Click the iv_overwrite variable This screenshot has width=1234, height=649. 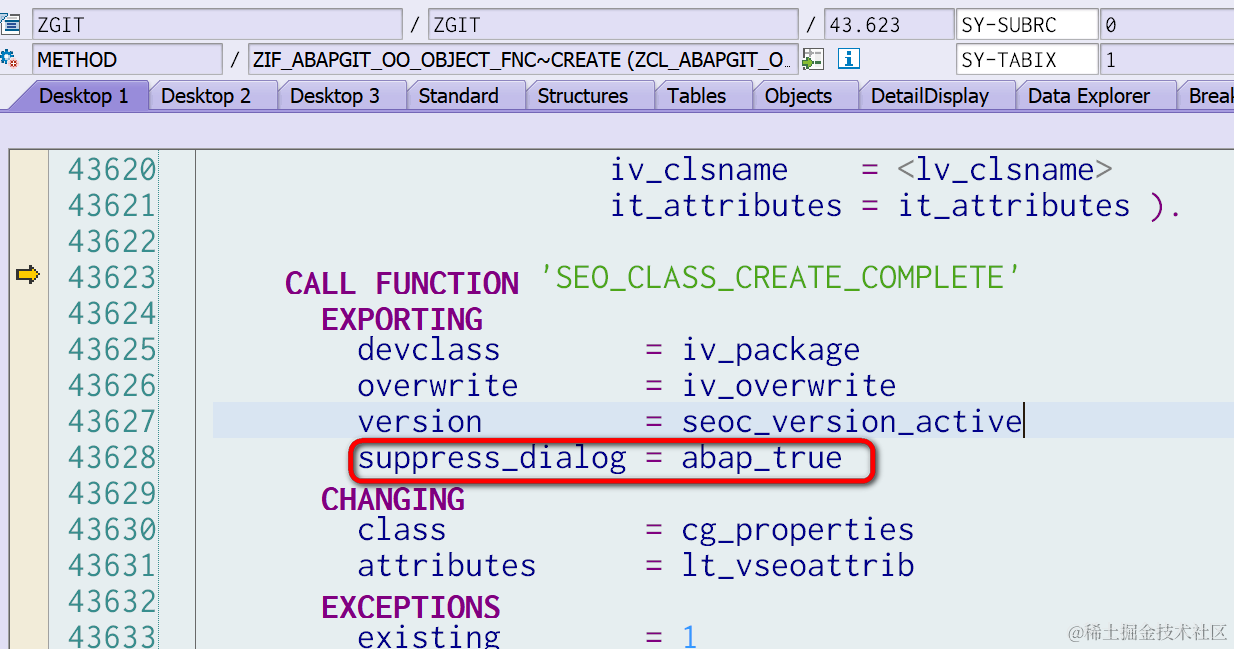[789, 385]
